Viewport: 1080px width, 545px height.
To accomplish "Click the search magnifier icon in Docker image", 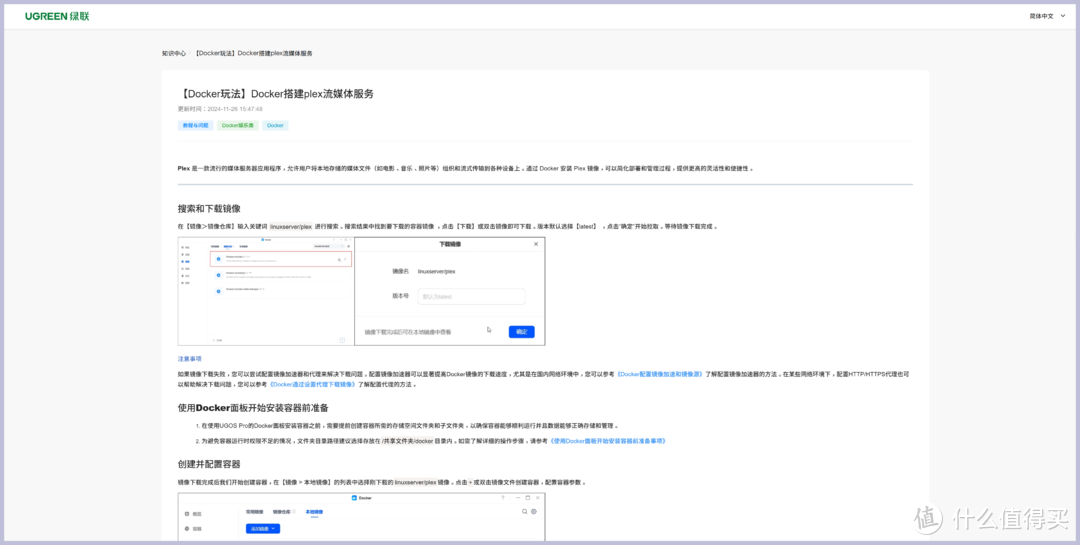I will pyautogui.click(x=525, y=512).
